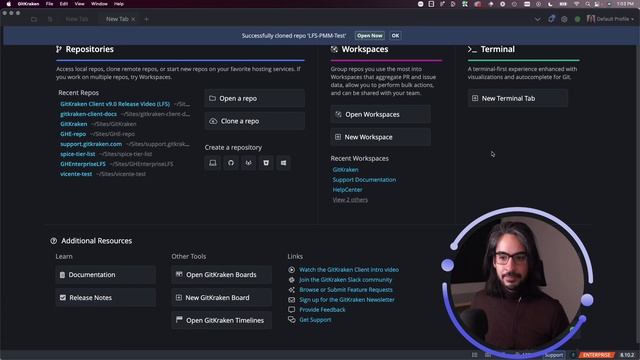This screenshot has height=360, width=640.
Task: Dismiss notification with OK button
Action: pyautogui.click(x=395, y=36)
